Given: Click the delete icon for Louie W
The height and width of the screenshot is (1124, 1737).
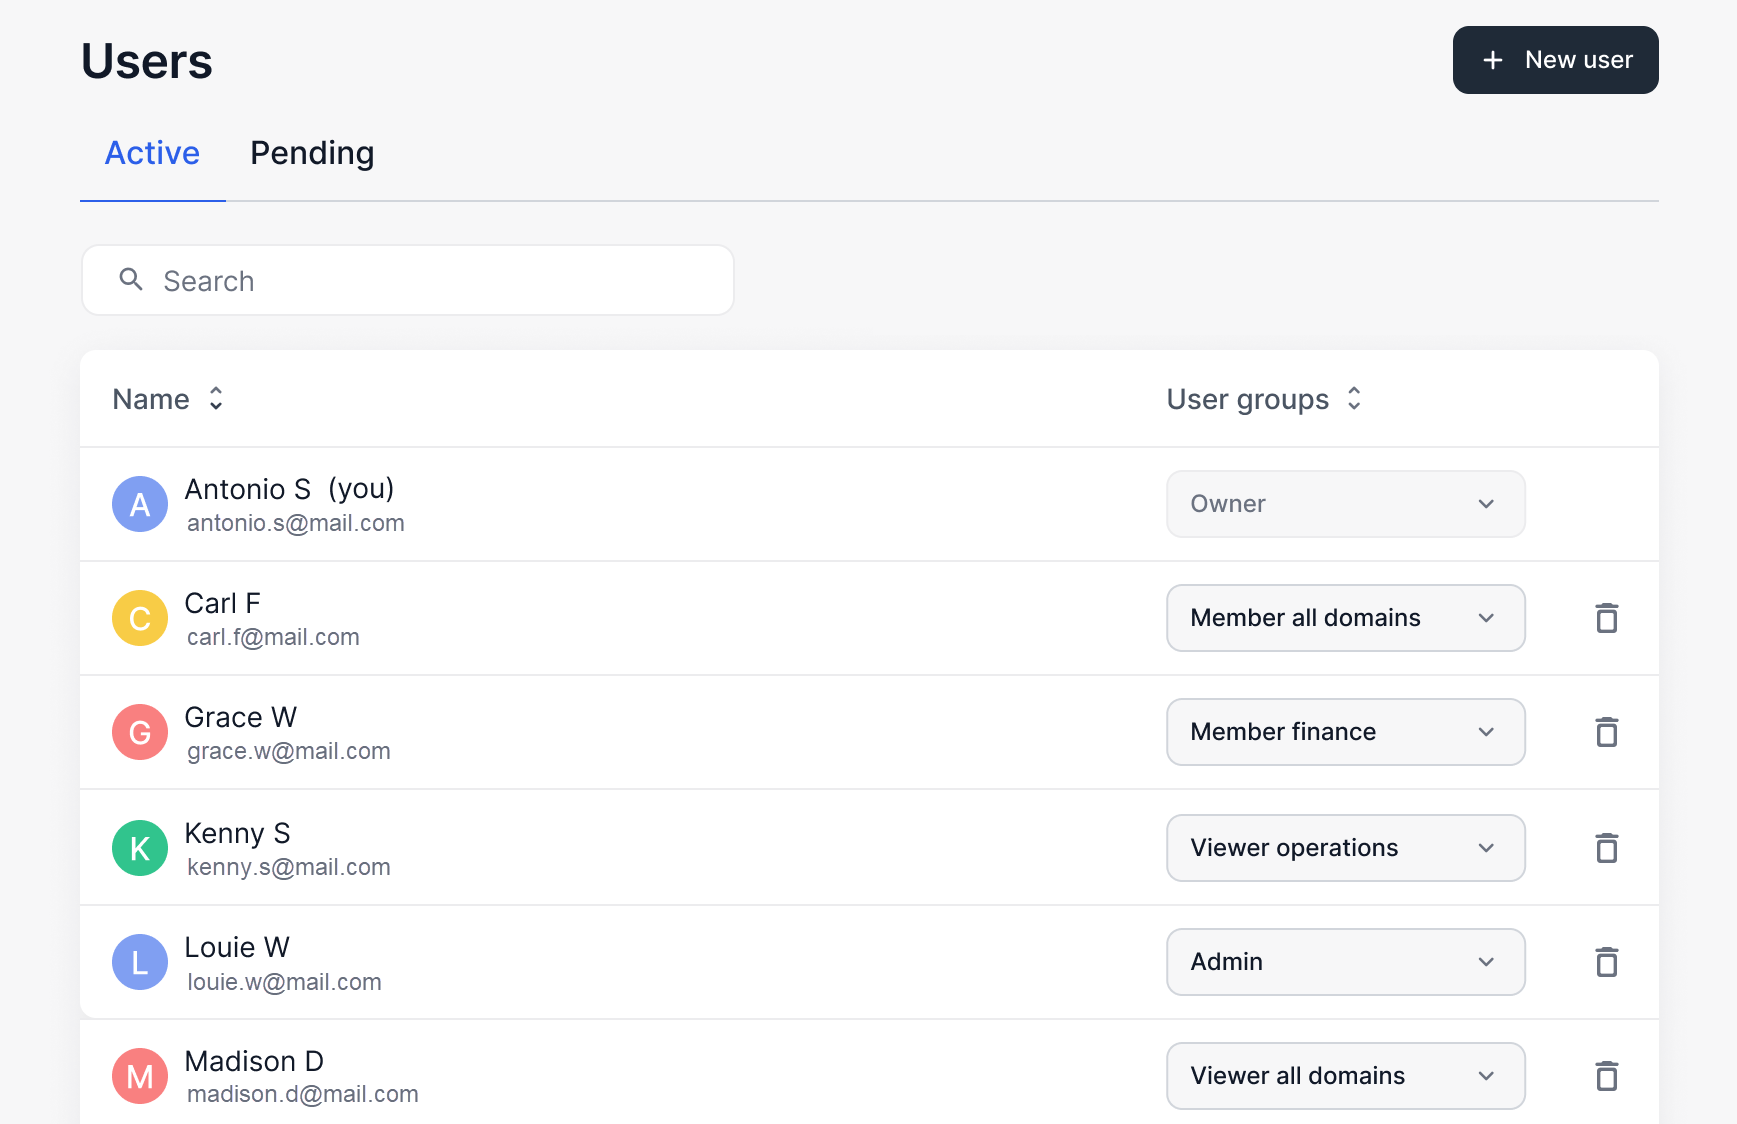Looking at the screenshot, I should 1607,962.
